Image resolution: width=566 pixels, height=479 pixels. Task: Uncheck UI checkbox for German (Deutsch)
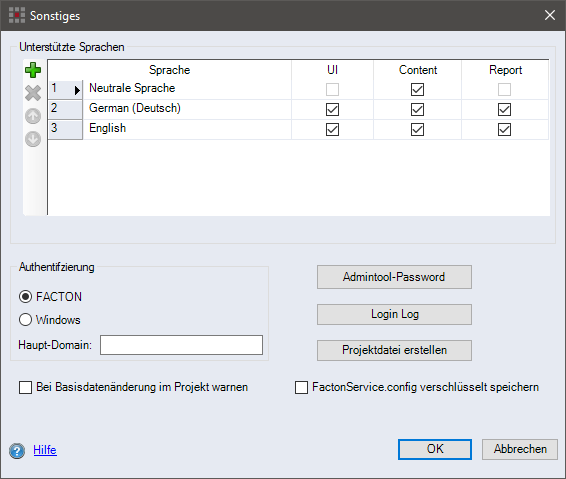(332, 109)
